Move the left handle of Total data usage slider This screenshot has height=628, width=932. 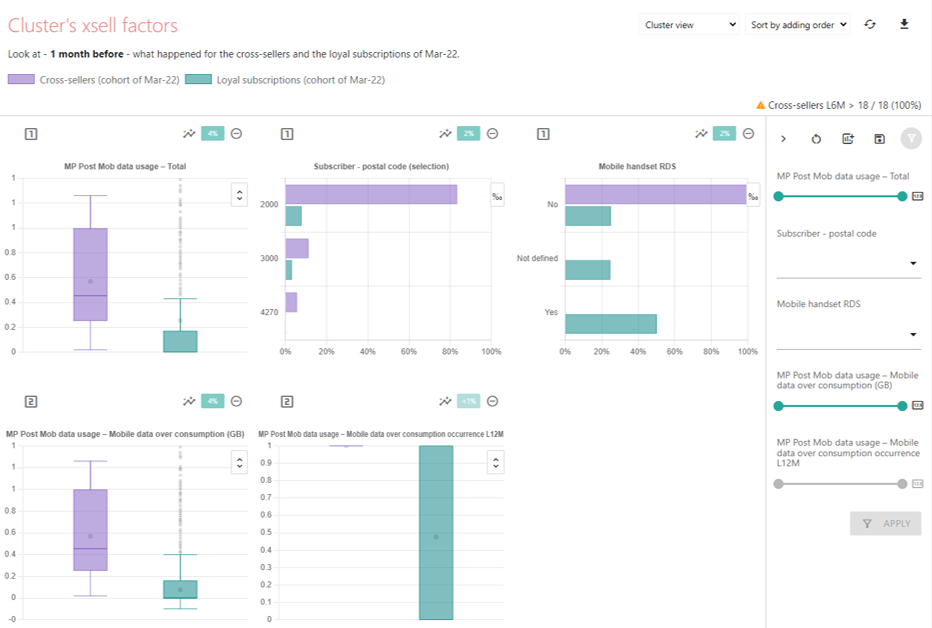tap(779, 197)
